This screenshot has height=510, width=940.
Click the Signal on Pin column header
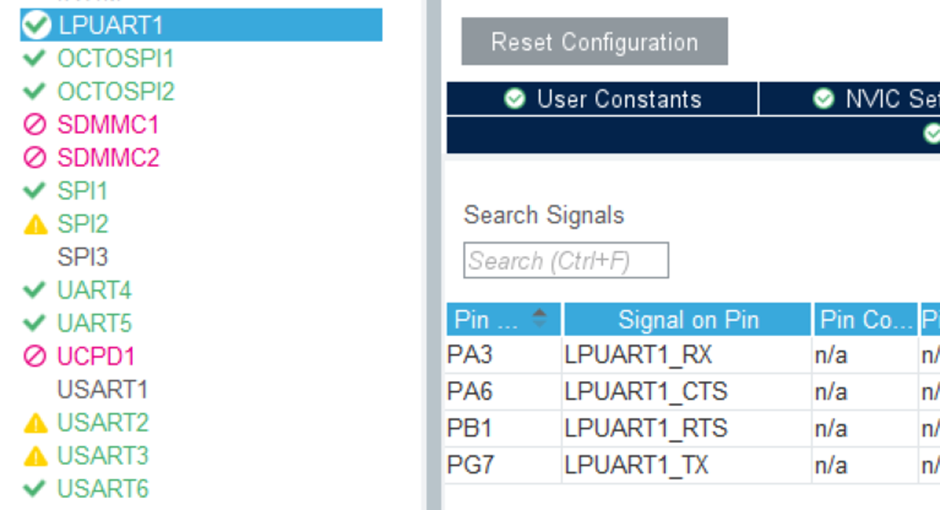(687, 320)
